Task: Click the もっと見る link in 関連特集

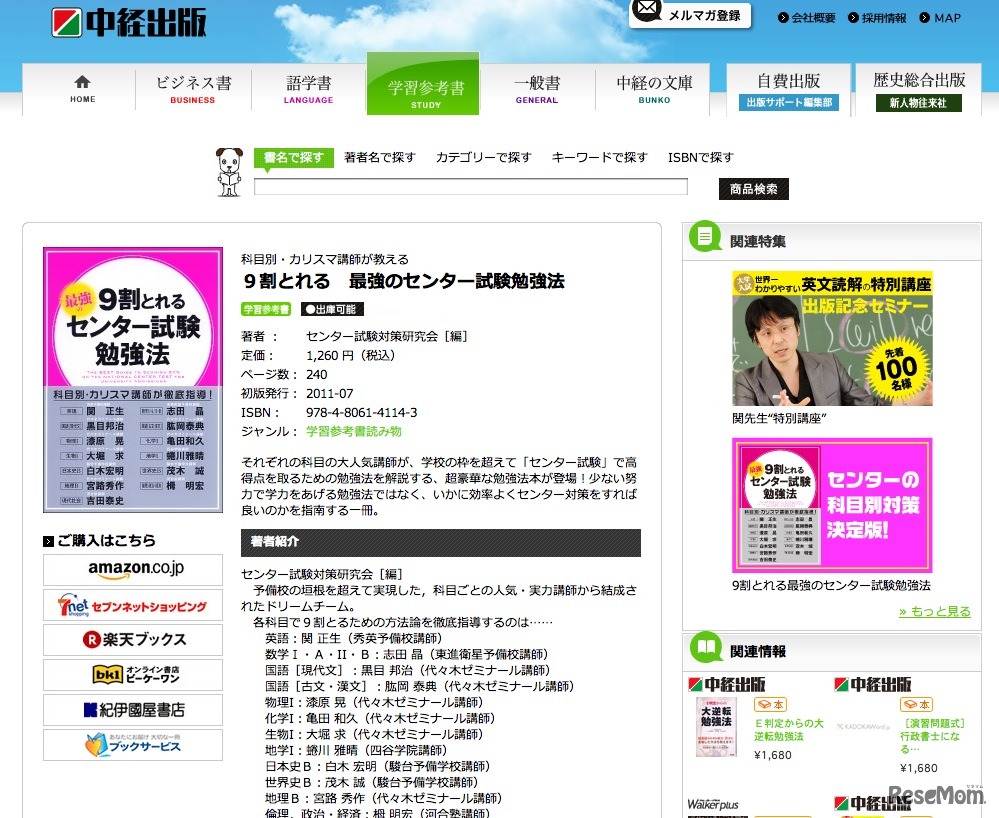Action: pyautogui.click(x=933, y=610)
